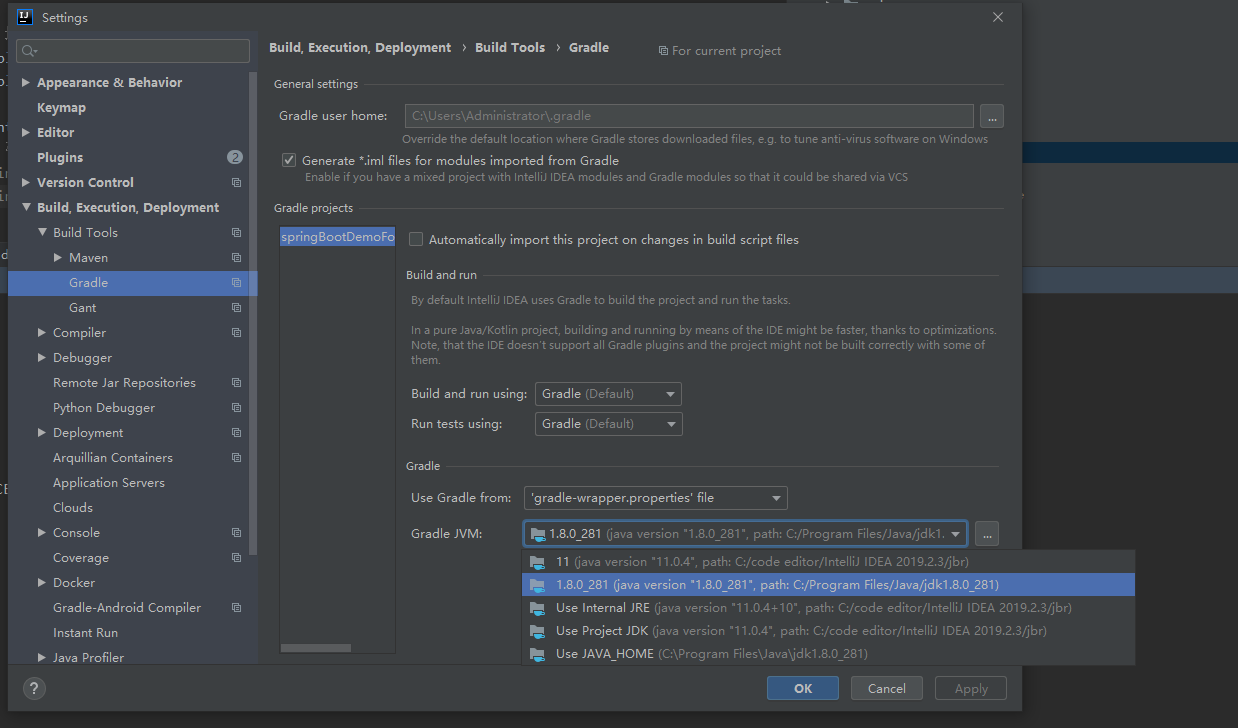
Task: Open the Use Gradle from dropdown
Action: 655,498
